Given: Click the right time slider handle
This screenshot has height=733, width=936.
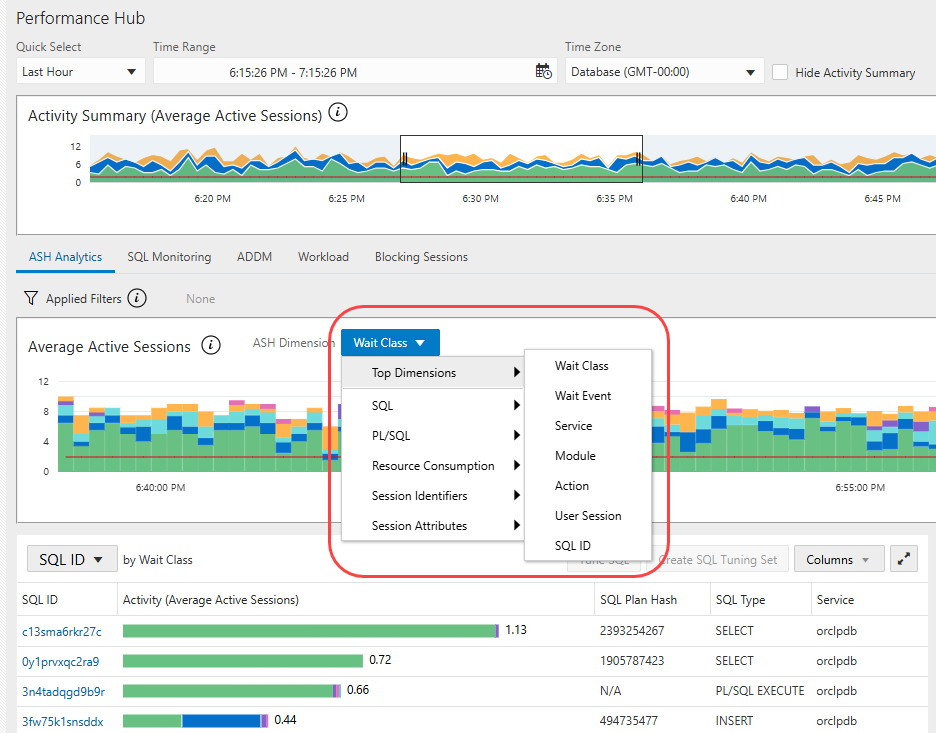Looking at the screenshot, I should [638, 159].
